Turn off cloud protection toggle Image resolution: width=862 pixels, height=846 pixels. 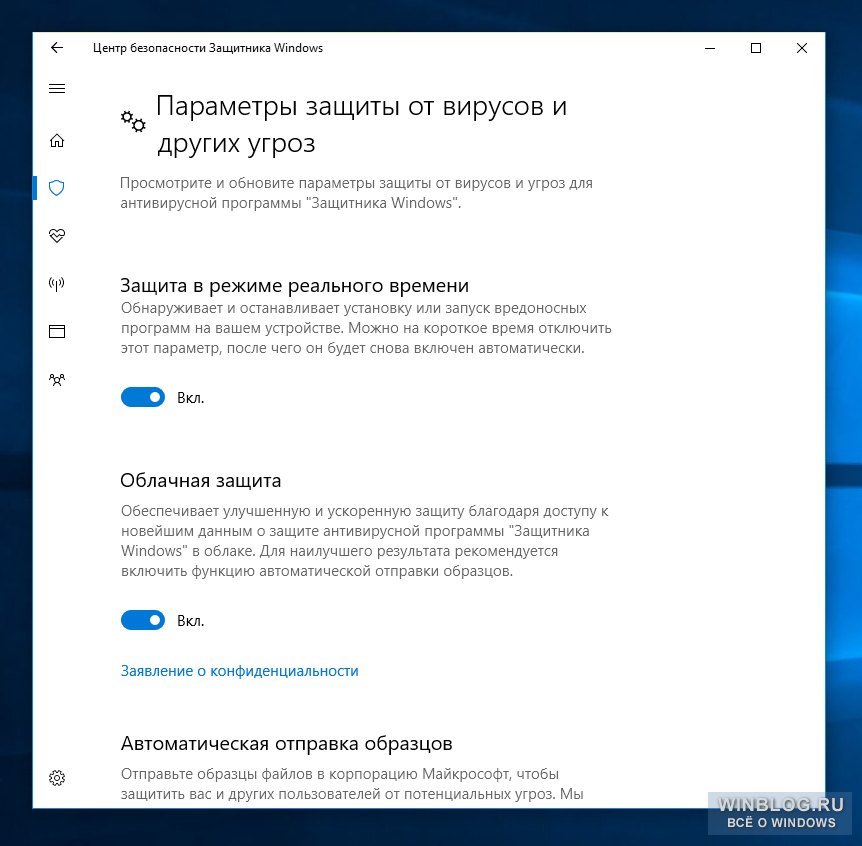coord(143,620)
